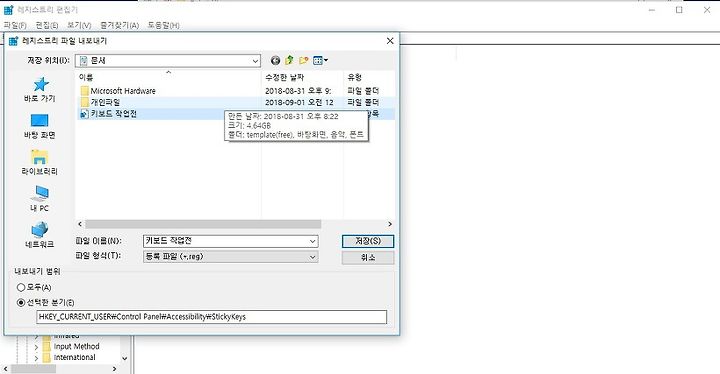Close the export registry file dialog

point(390,41)
